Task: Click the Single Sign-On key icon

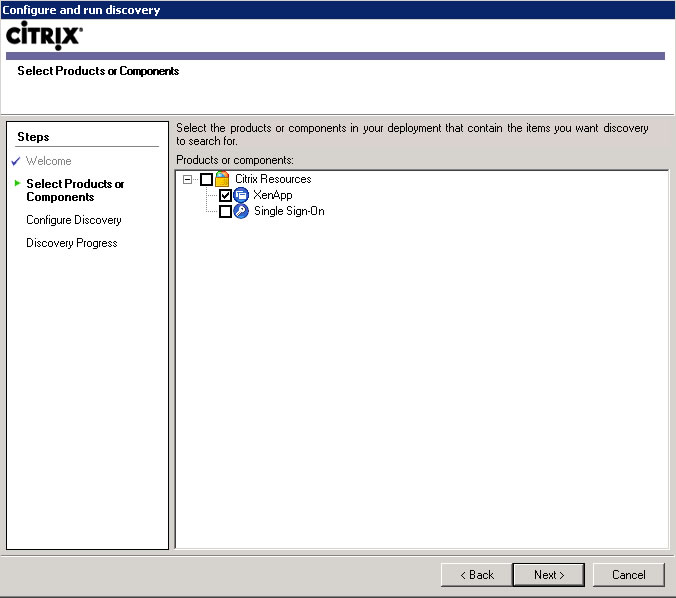Action: pyautogui.click(x=241, y=211)
